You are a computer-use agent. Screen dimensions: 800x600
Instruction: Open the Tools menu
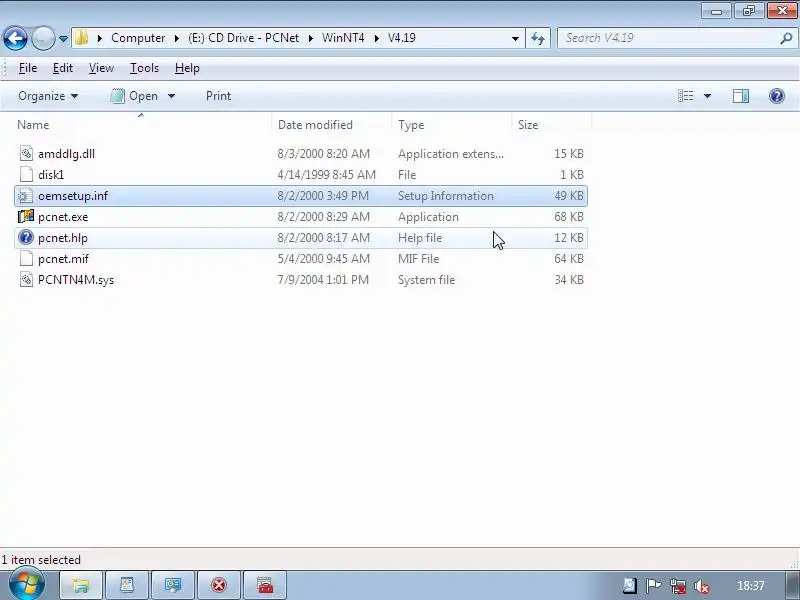(144, 68)
